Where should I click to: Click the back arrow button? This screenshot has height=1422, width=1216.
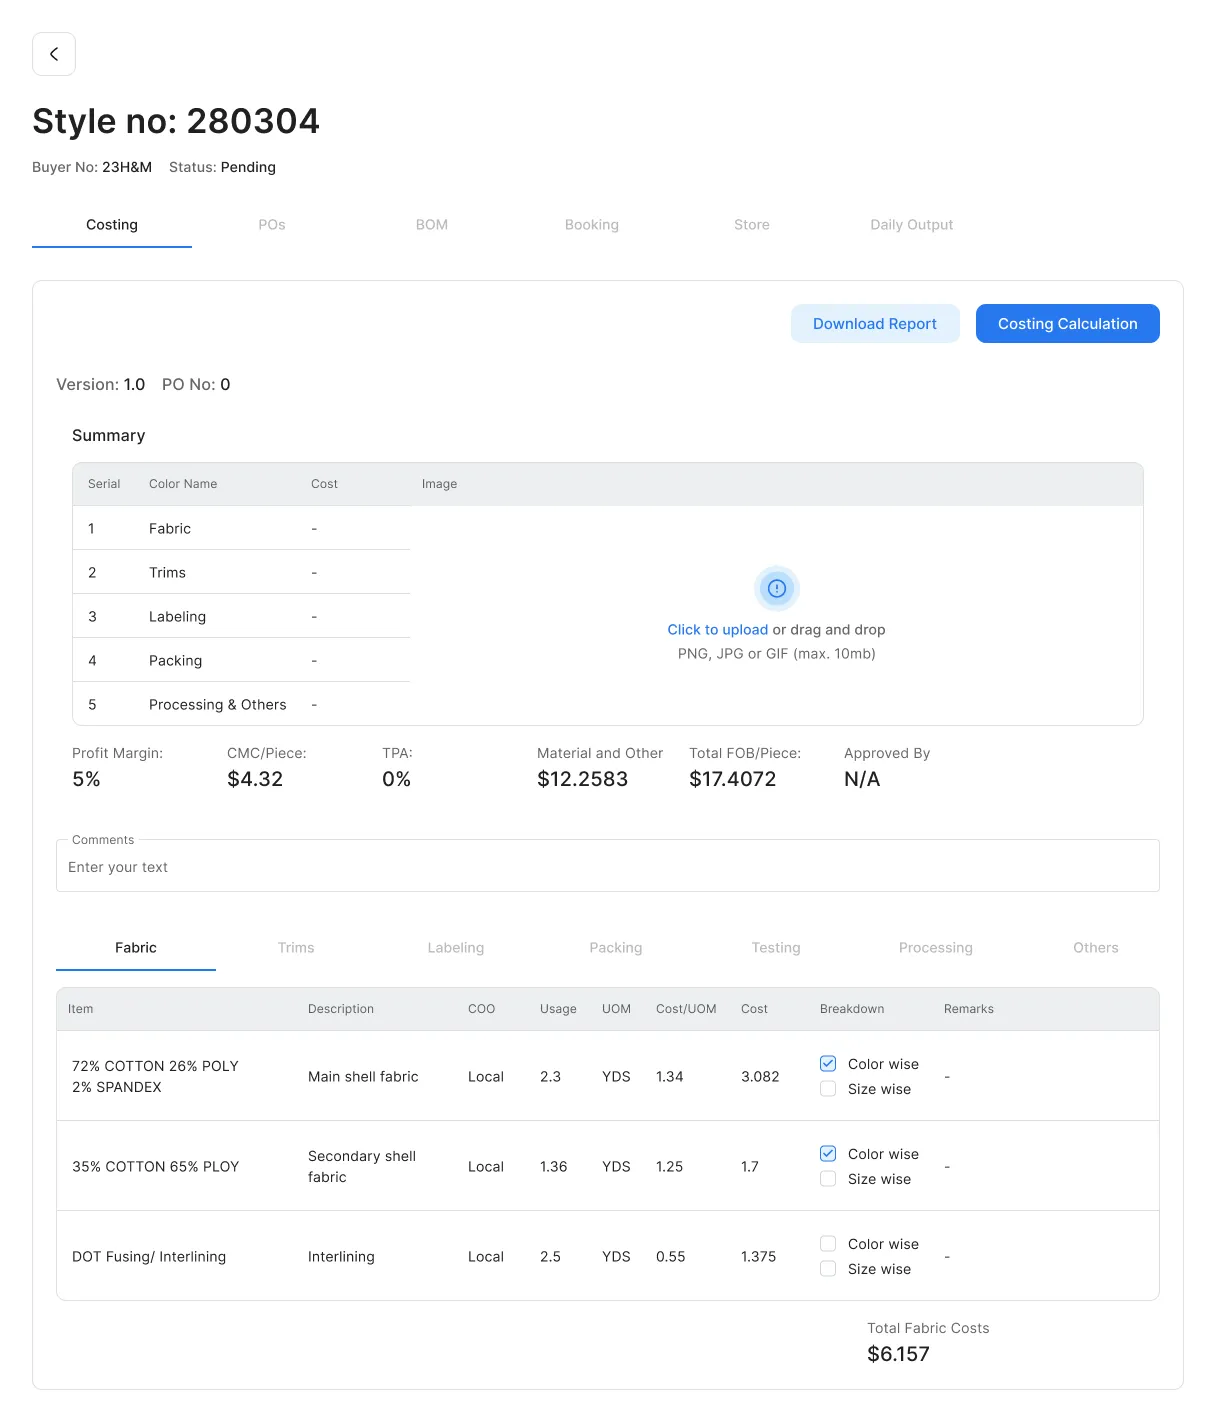pos(54,54)
